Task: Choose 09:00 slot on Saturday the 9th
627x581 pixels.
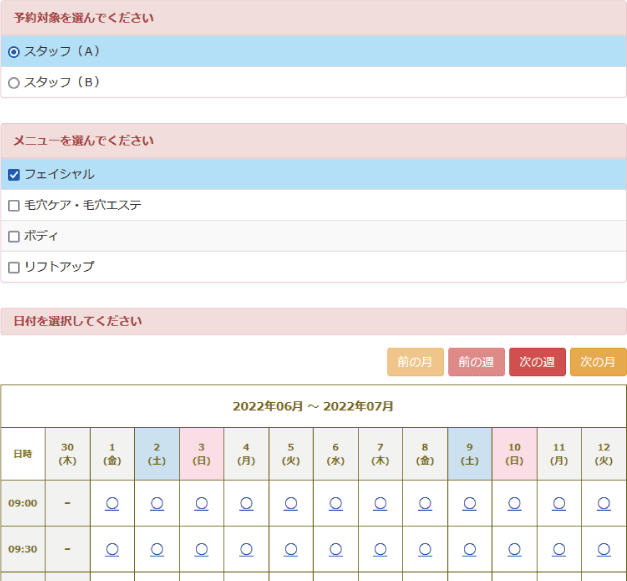Action: 469,503
